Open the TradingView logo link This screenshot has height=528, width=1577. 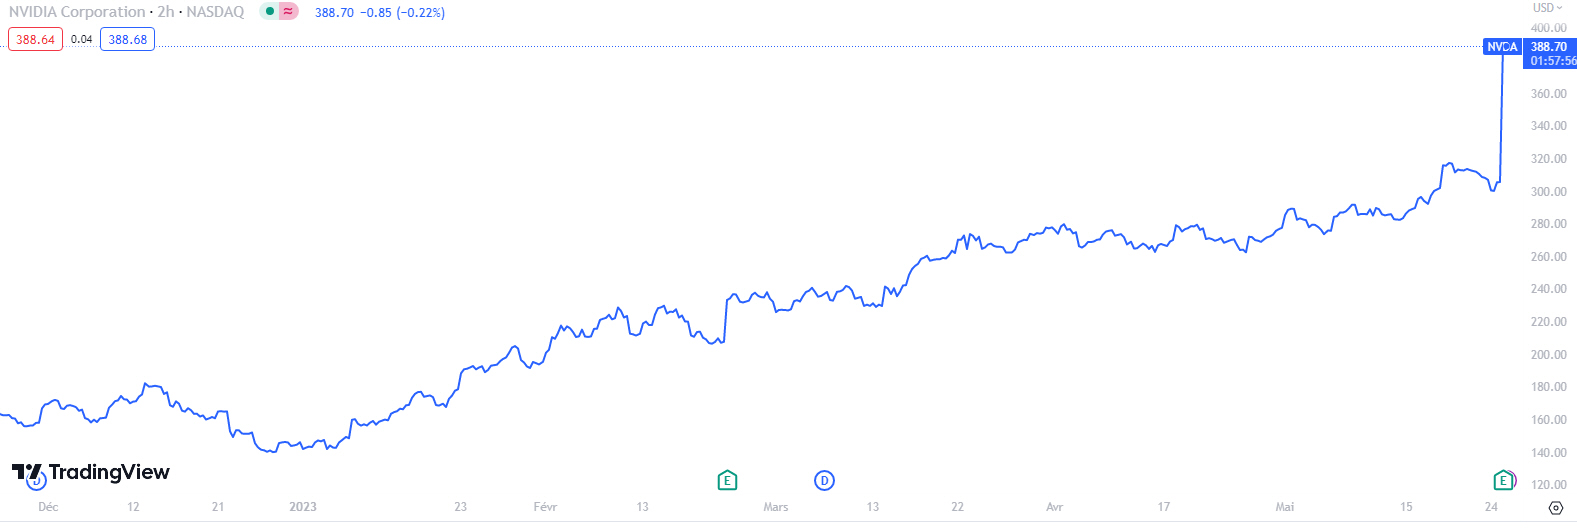(x=92, y=472)
